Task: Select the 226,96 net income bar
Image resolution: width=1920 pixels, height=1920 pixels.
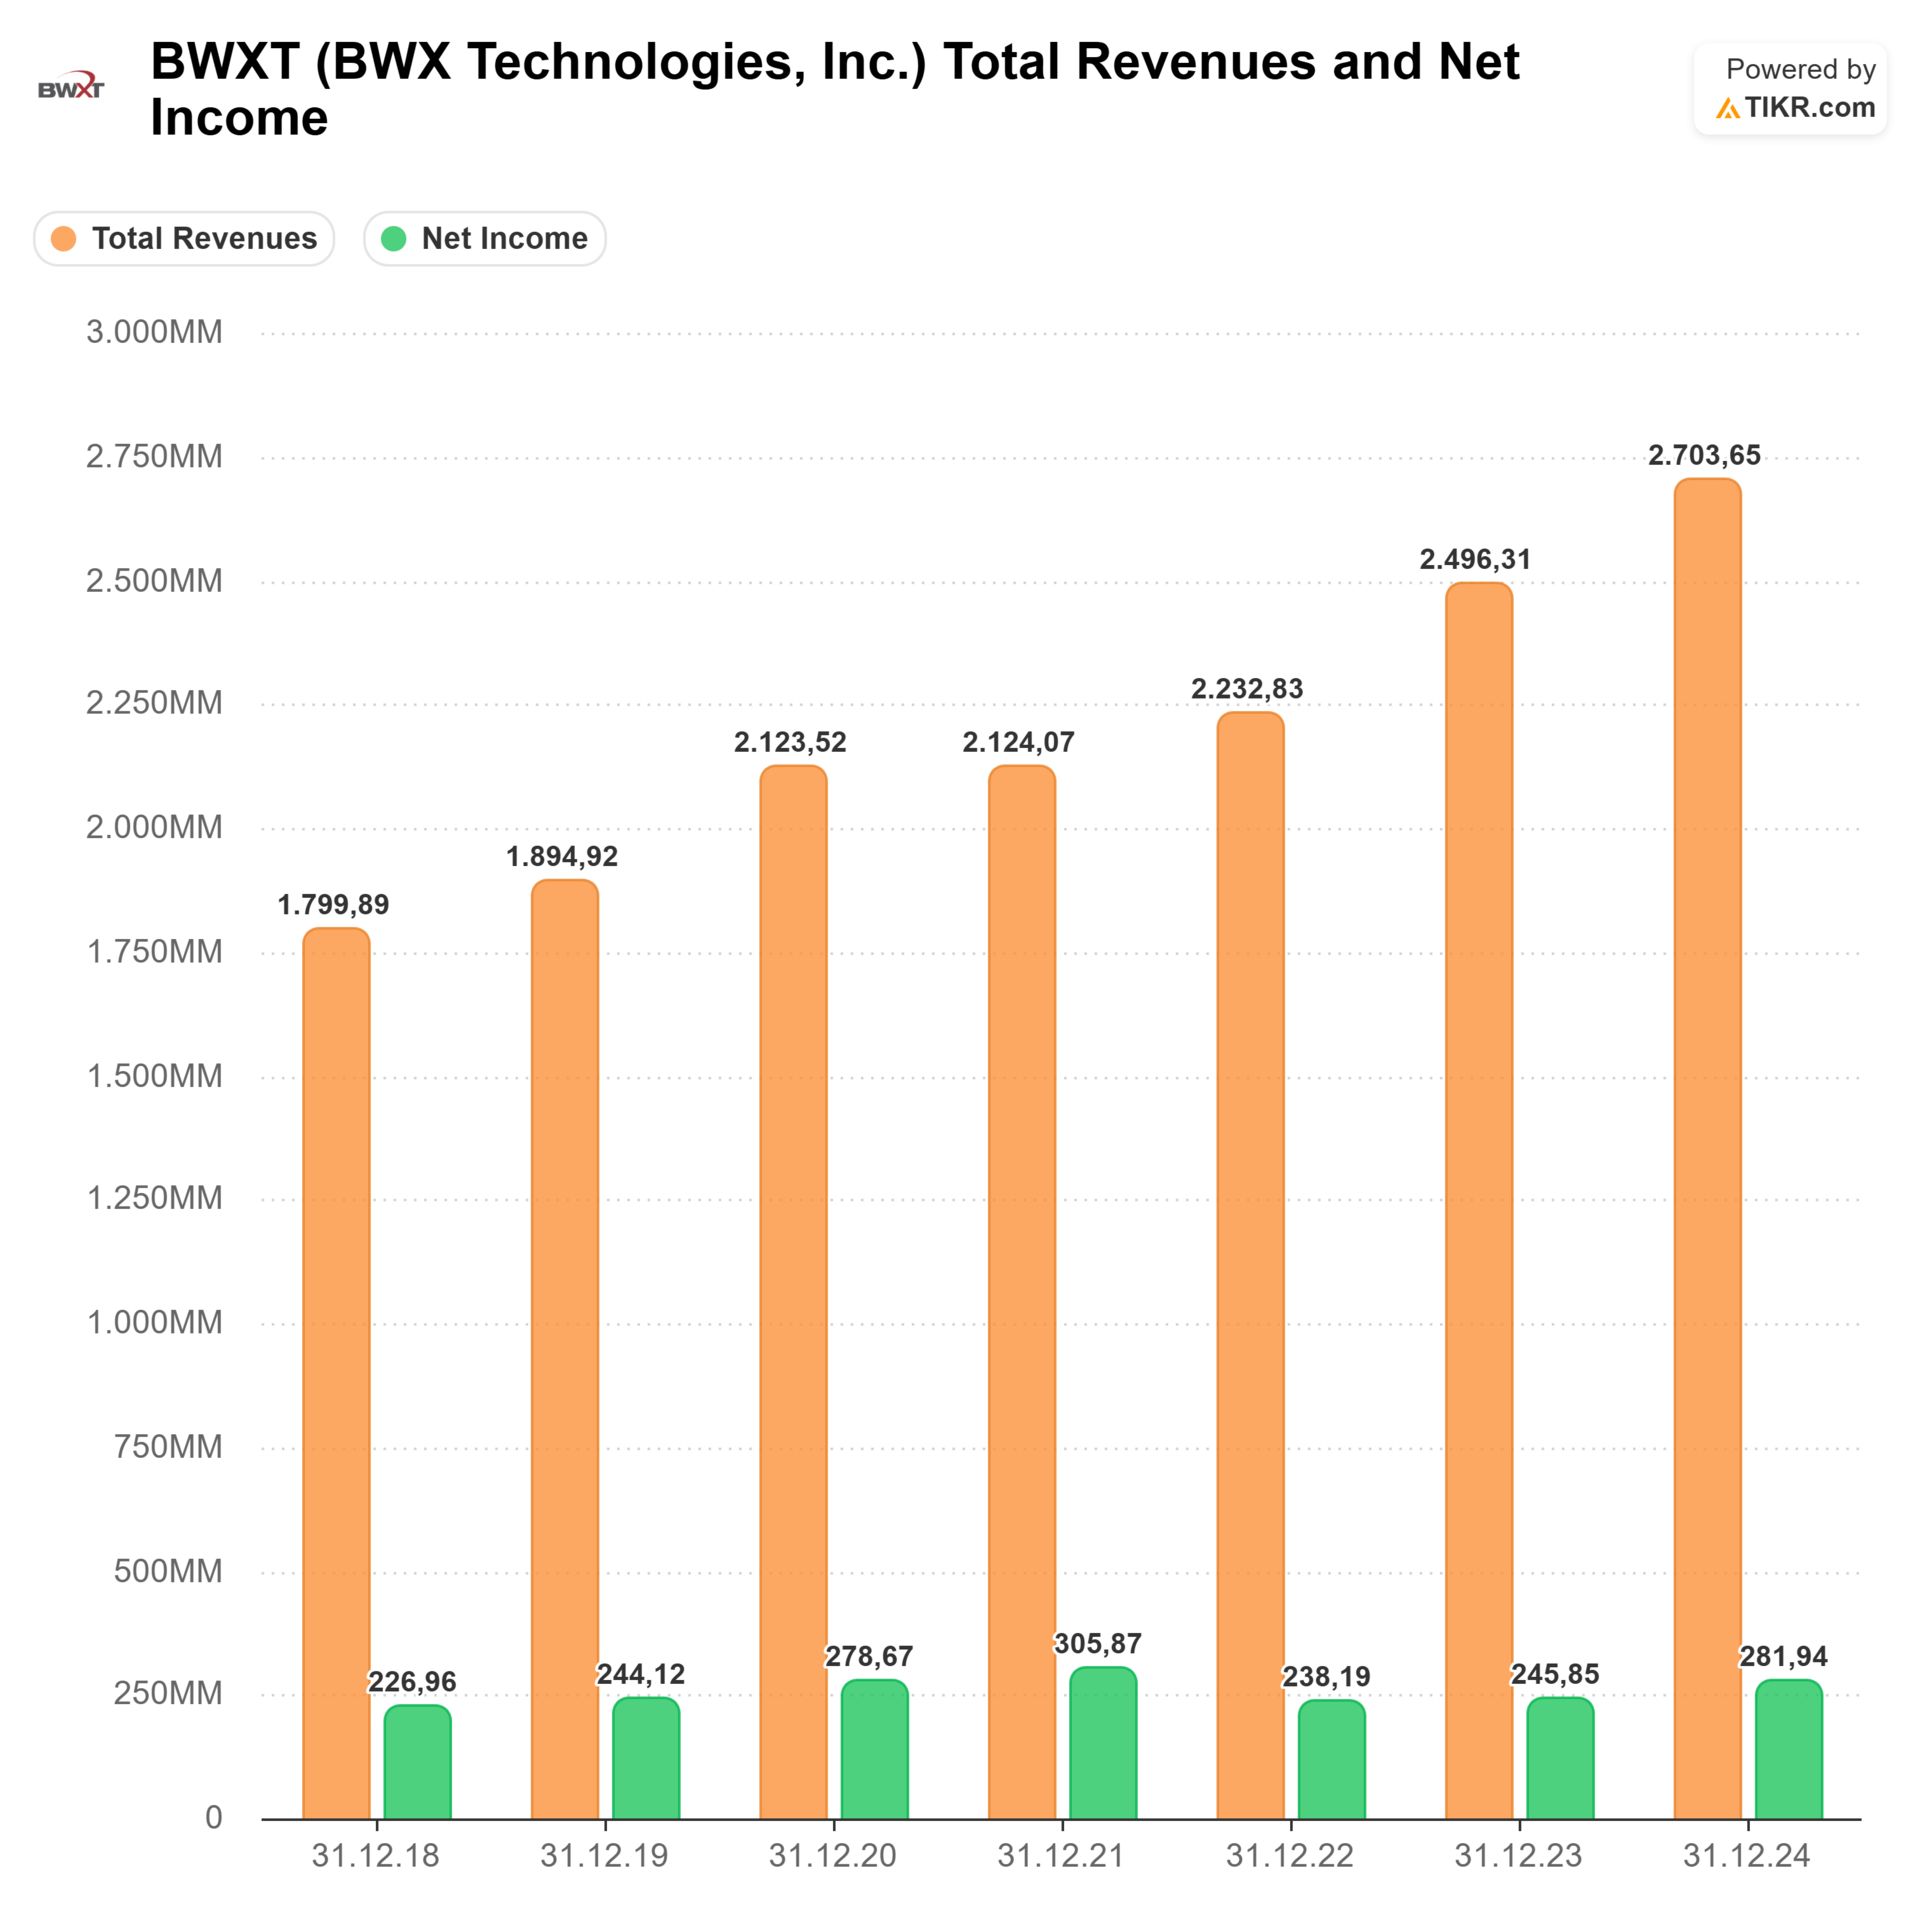Action: pyautogui.click(x=417, y=1762)
